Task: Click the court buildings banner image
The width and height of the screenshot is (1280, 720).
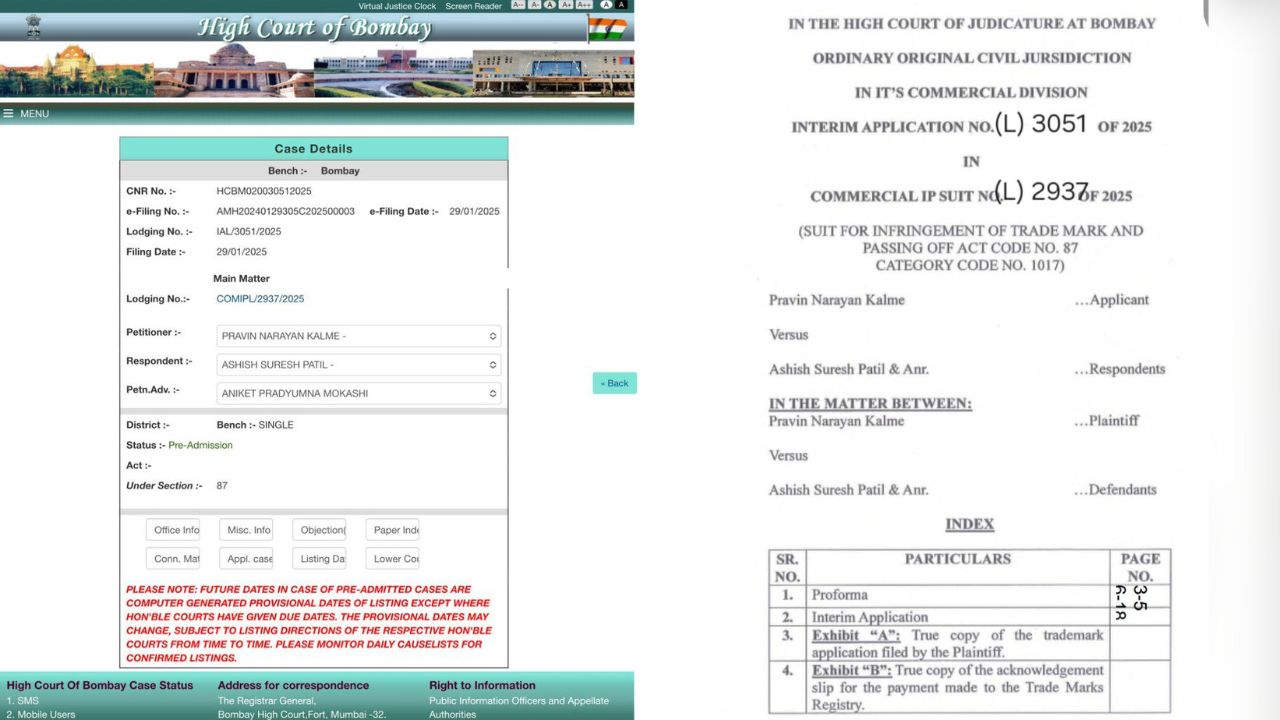Action: (x=317, y=70)
